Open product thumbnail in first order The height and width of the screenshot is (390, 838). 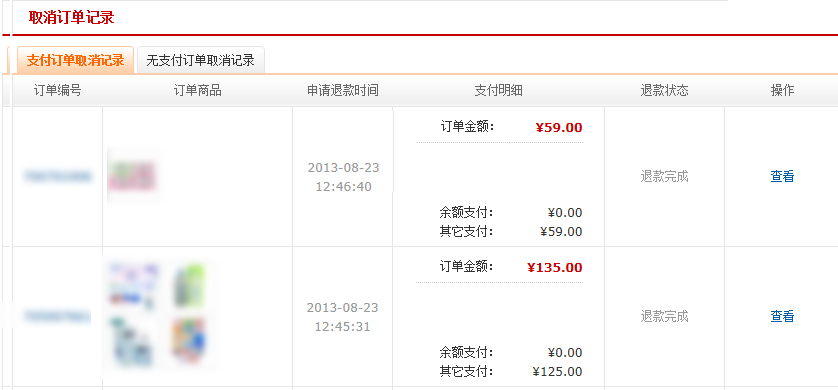[x=133, y=176]
